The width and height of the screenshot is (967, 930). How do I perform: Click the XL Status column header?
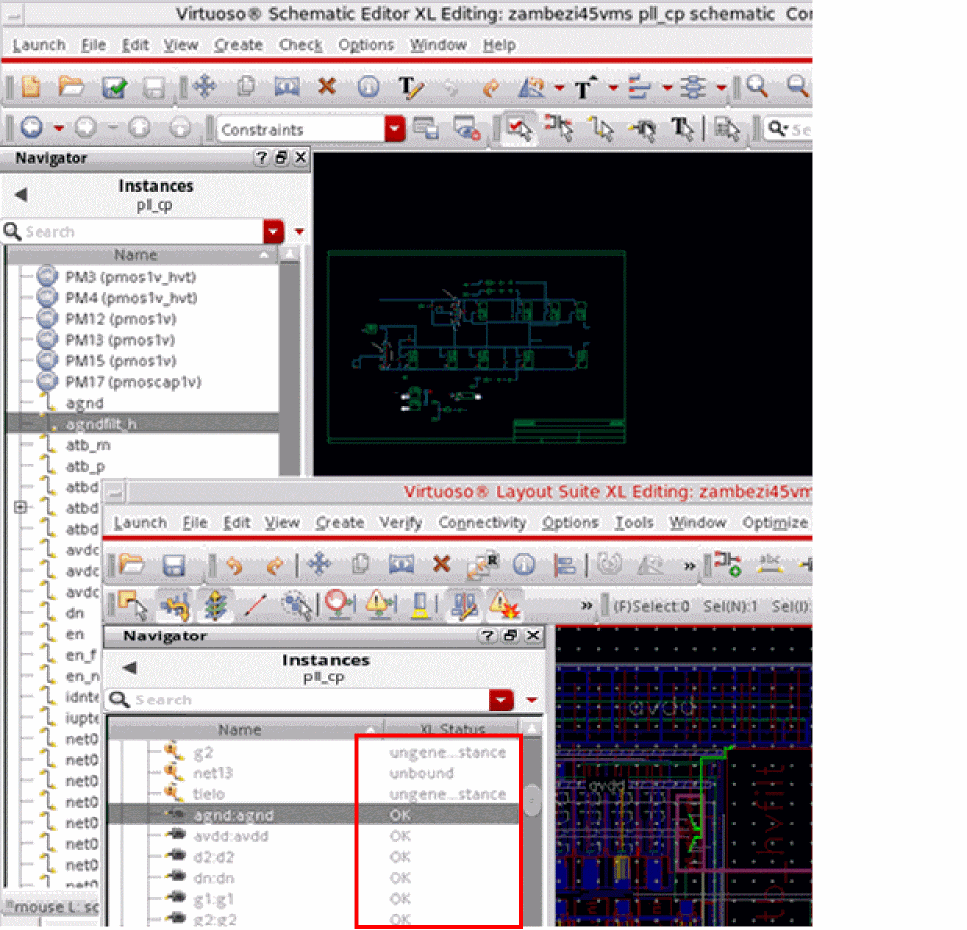coord(450,730)
